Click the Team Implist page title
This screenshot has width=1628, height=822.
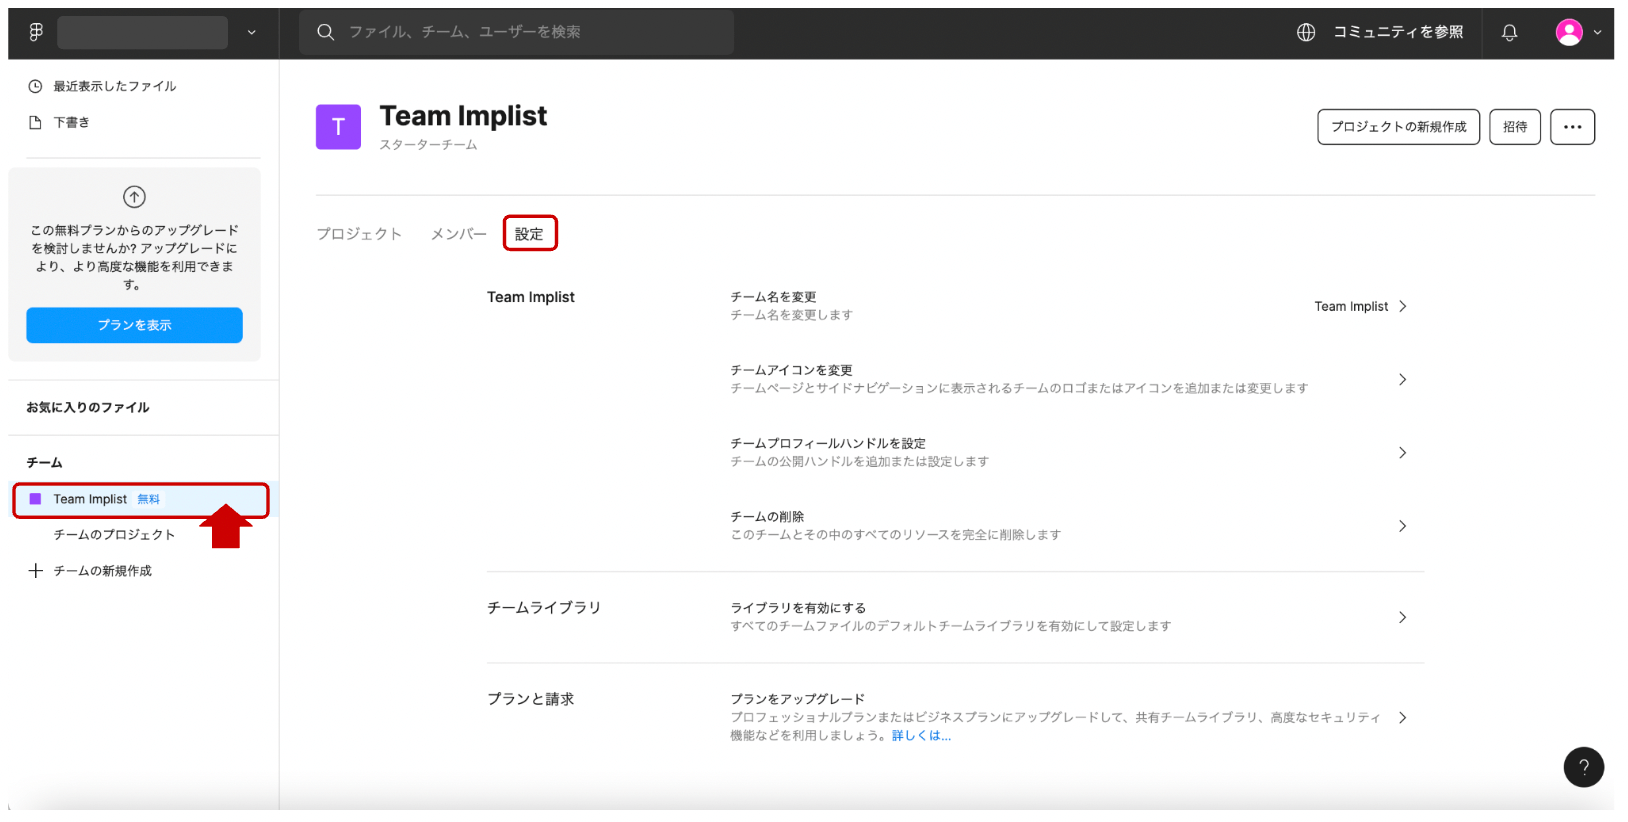pos(463,116)
